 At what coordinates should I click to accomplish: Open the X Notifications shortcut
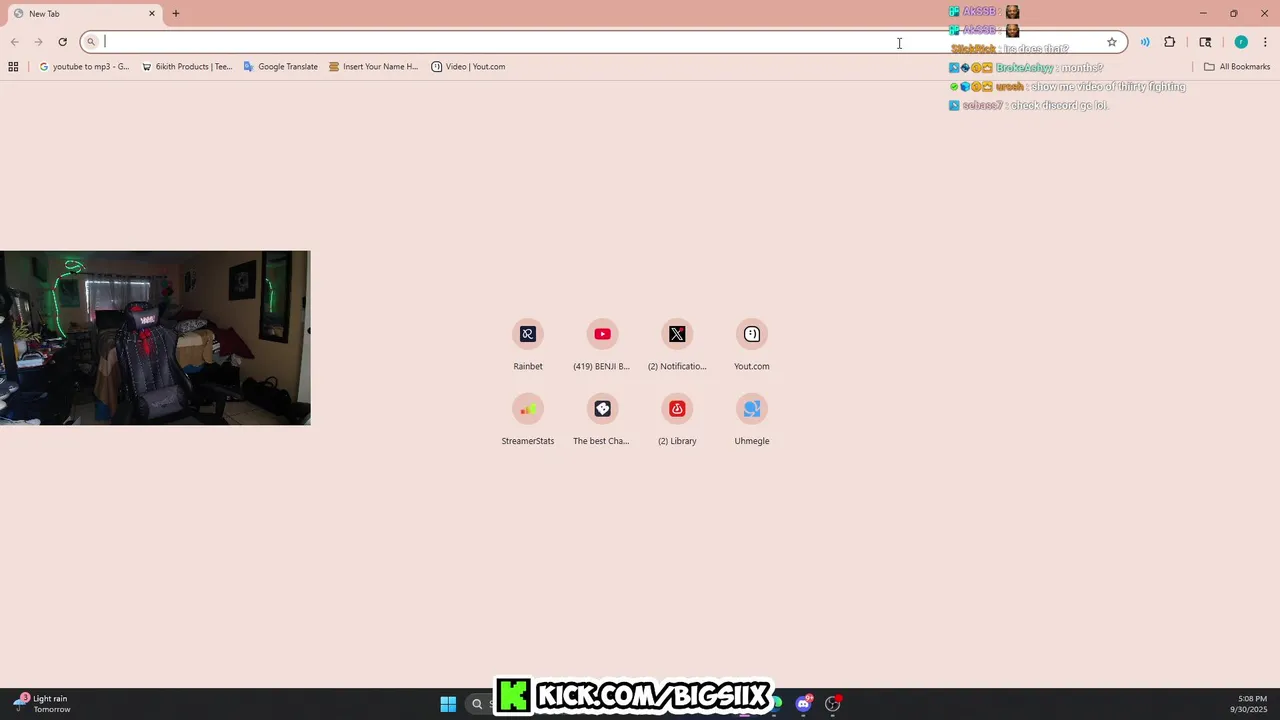pos(677,345)
